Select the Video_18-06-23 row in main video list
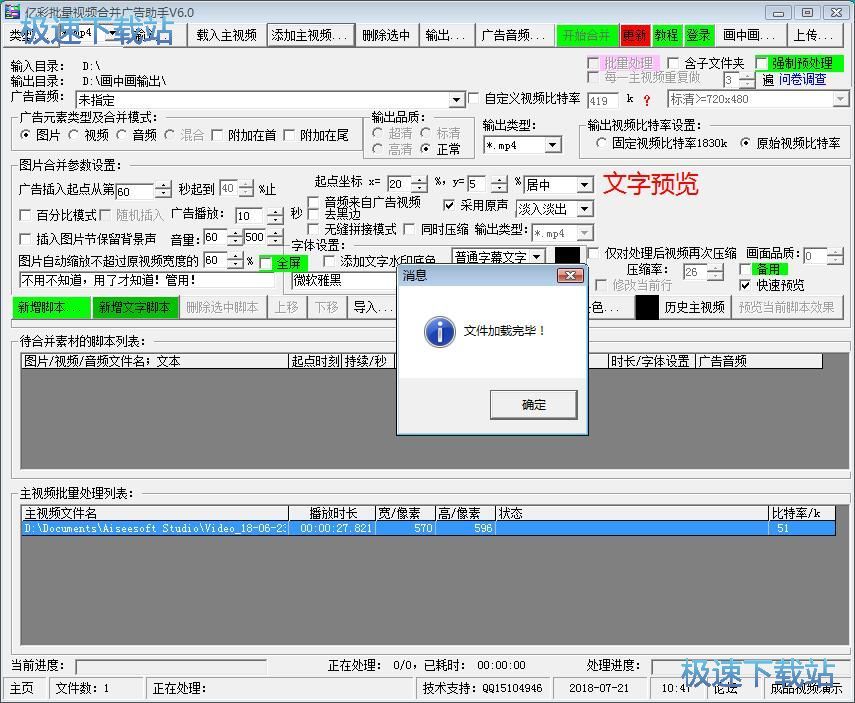This screenshot has height=703, width=855. pos(155,528)
